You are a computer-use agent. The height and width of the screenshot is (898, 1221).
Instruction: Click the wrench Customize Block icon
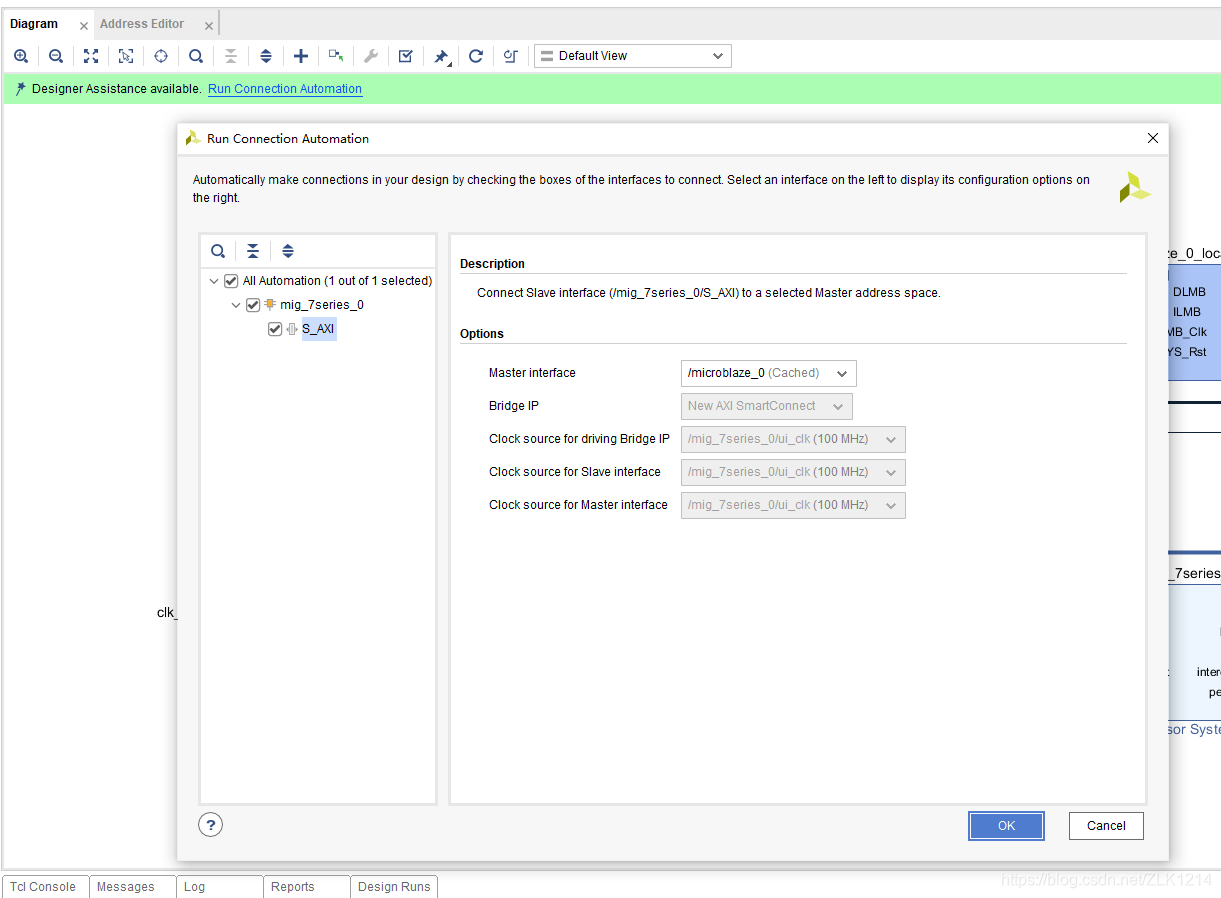pyautogui.click(x=371, y=56)
